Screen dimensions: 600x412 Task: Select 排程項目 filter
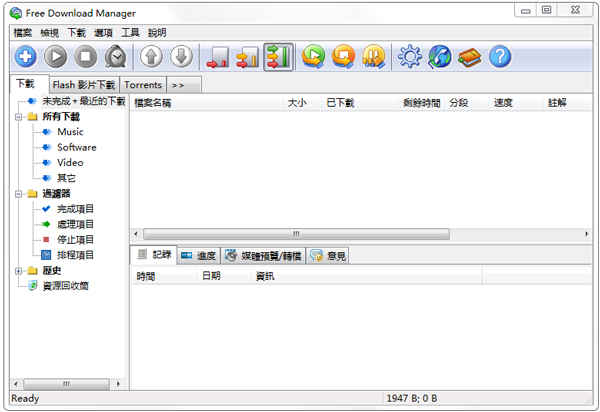[x=75, y=255]
